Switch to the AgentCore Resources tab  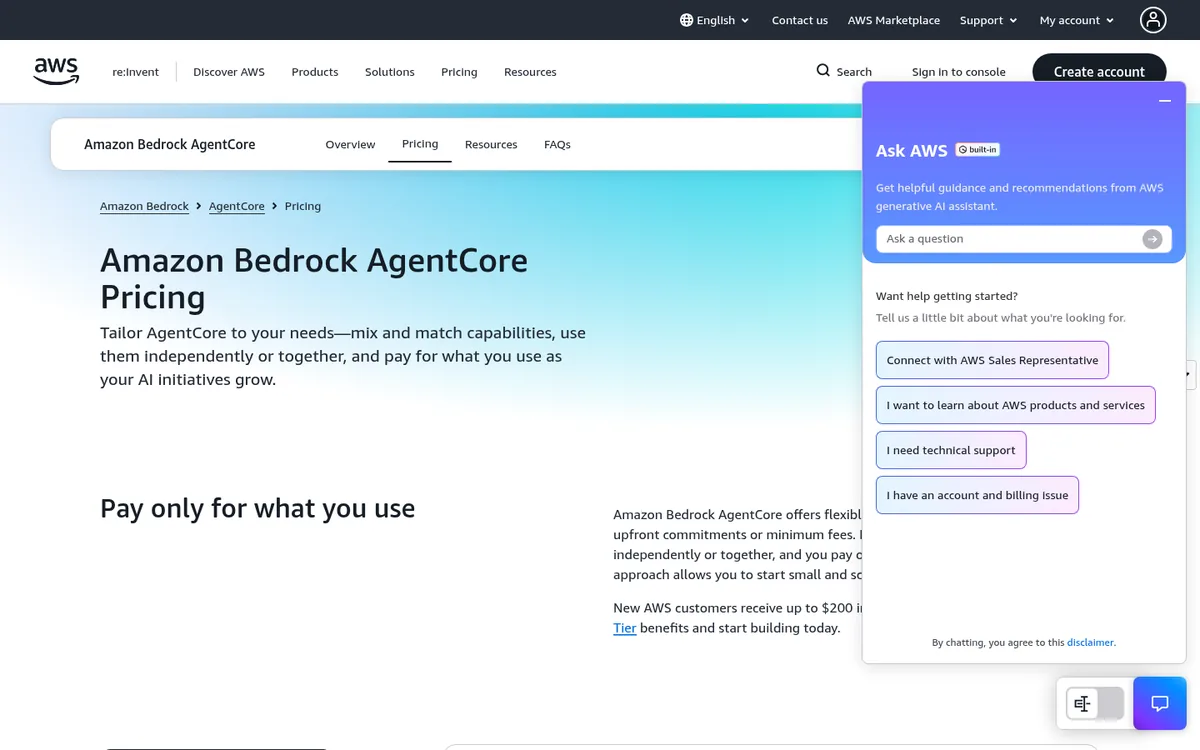click(491, 145)
